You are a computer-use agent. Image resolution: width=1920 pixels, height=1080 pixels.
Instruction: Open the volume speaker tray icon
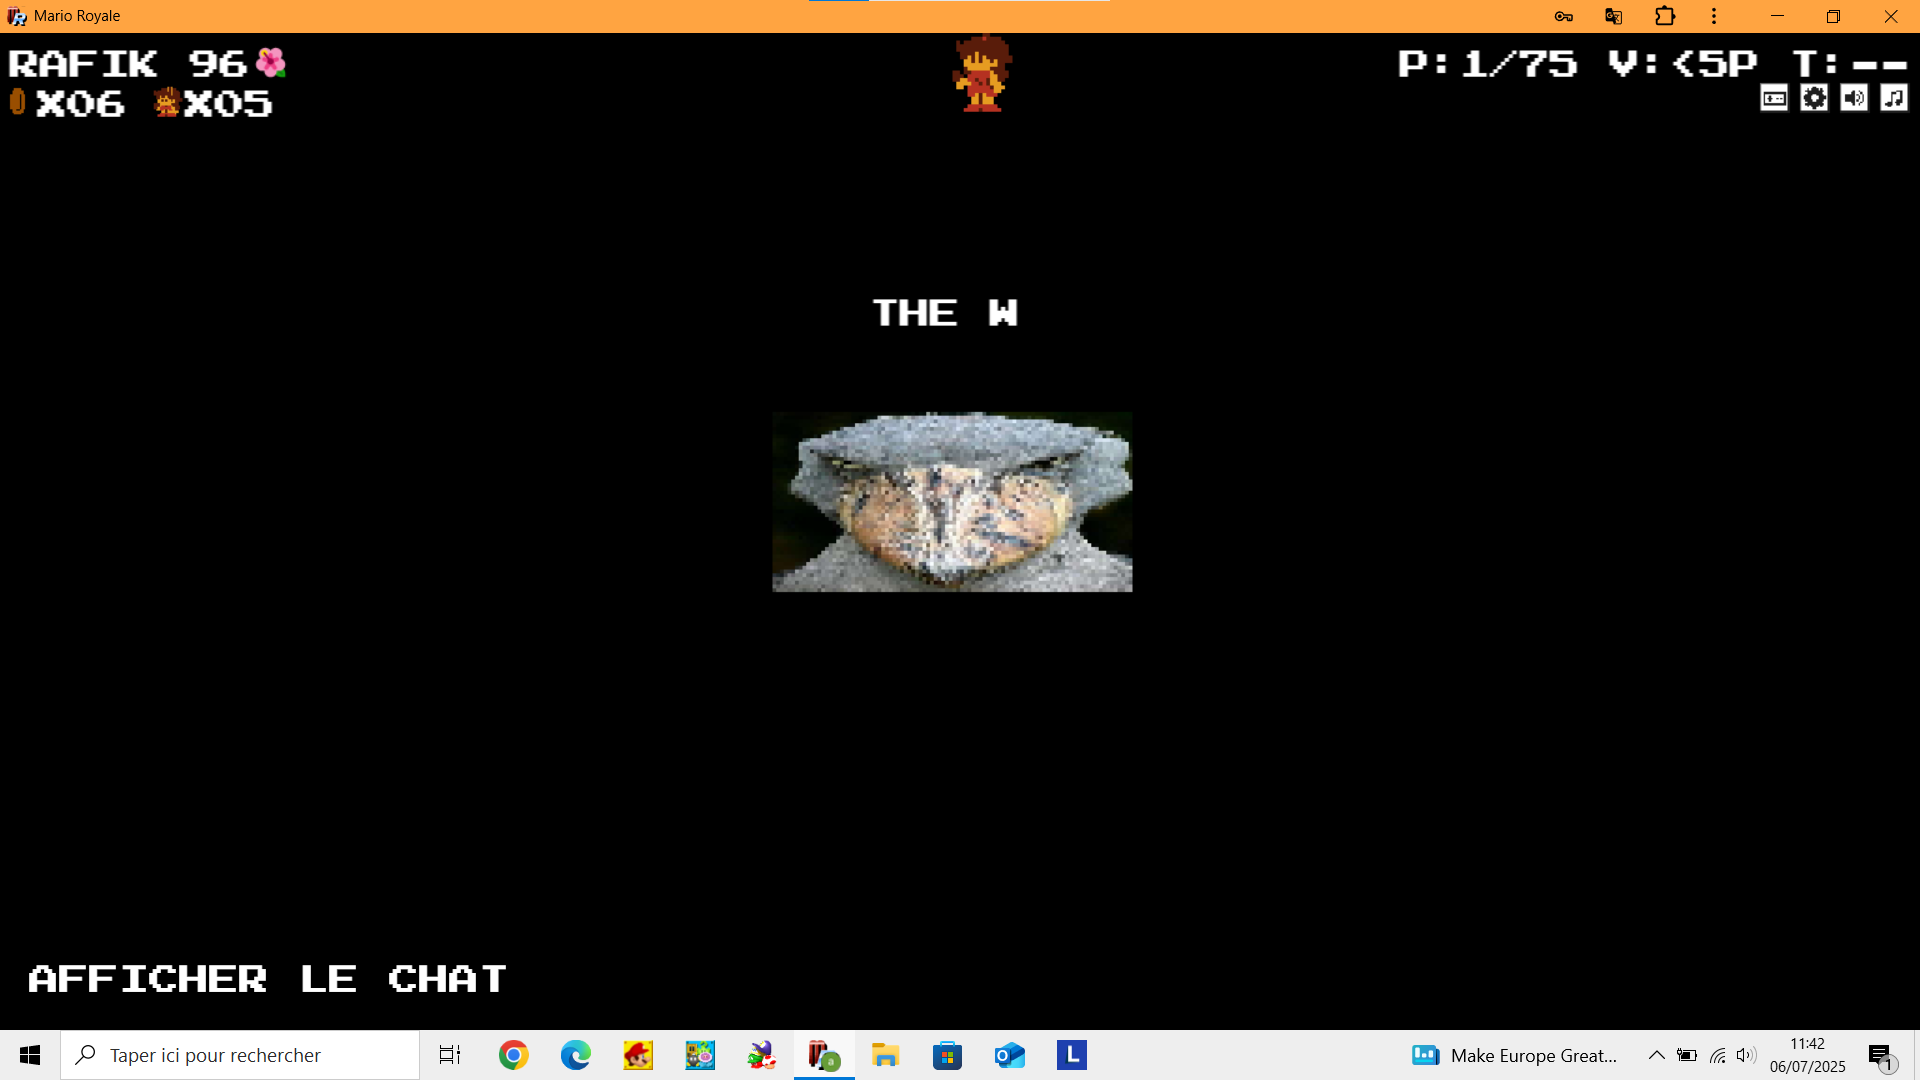click(x=1746, y=1055)
